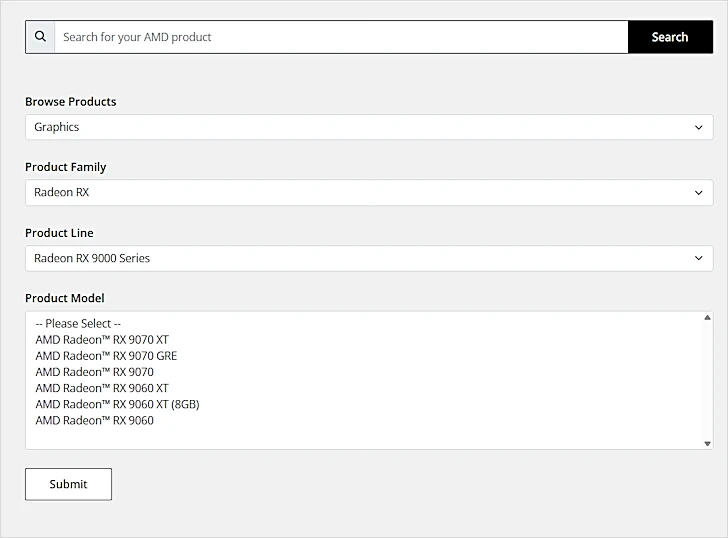Click the Product Model list scroll up arrow
Image resolution: width=728 pixels, height=538 pixels.
point(707,318)
